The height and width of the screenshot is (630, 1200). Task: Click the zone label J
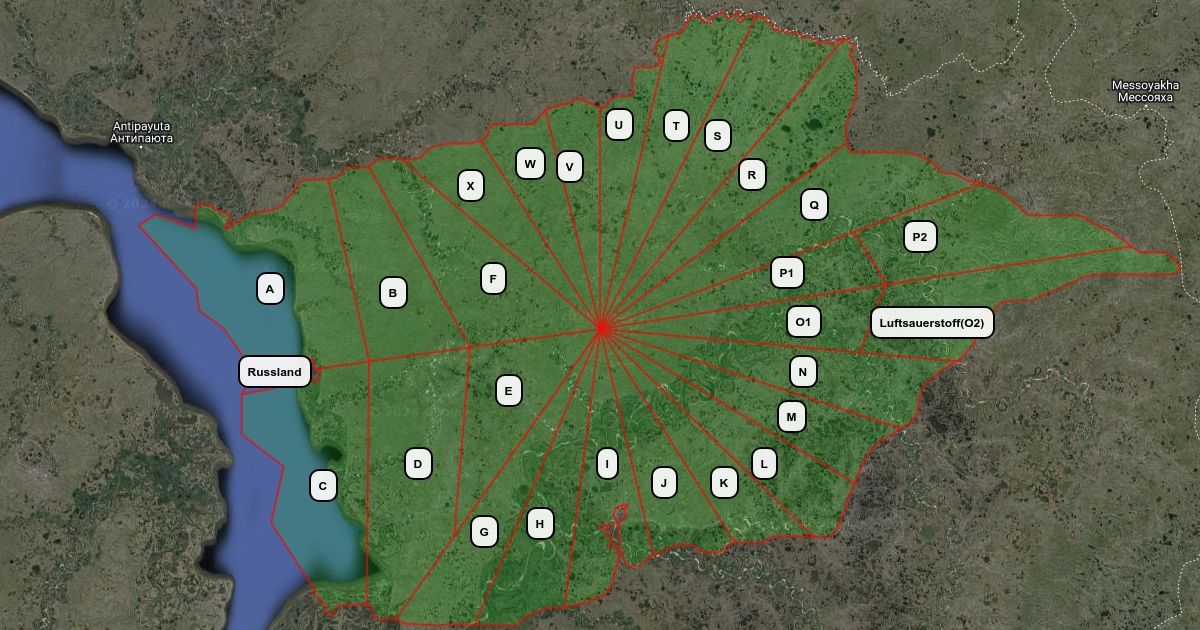664,482
